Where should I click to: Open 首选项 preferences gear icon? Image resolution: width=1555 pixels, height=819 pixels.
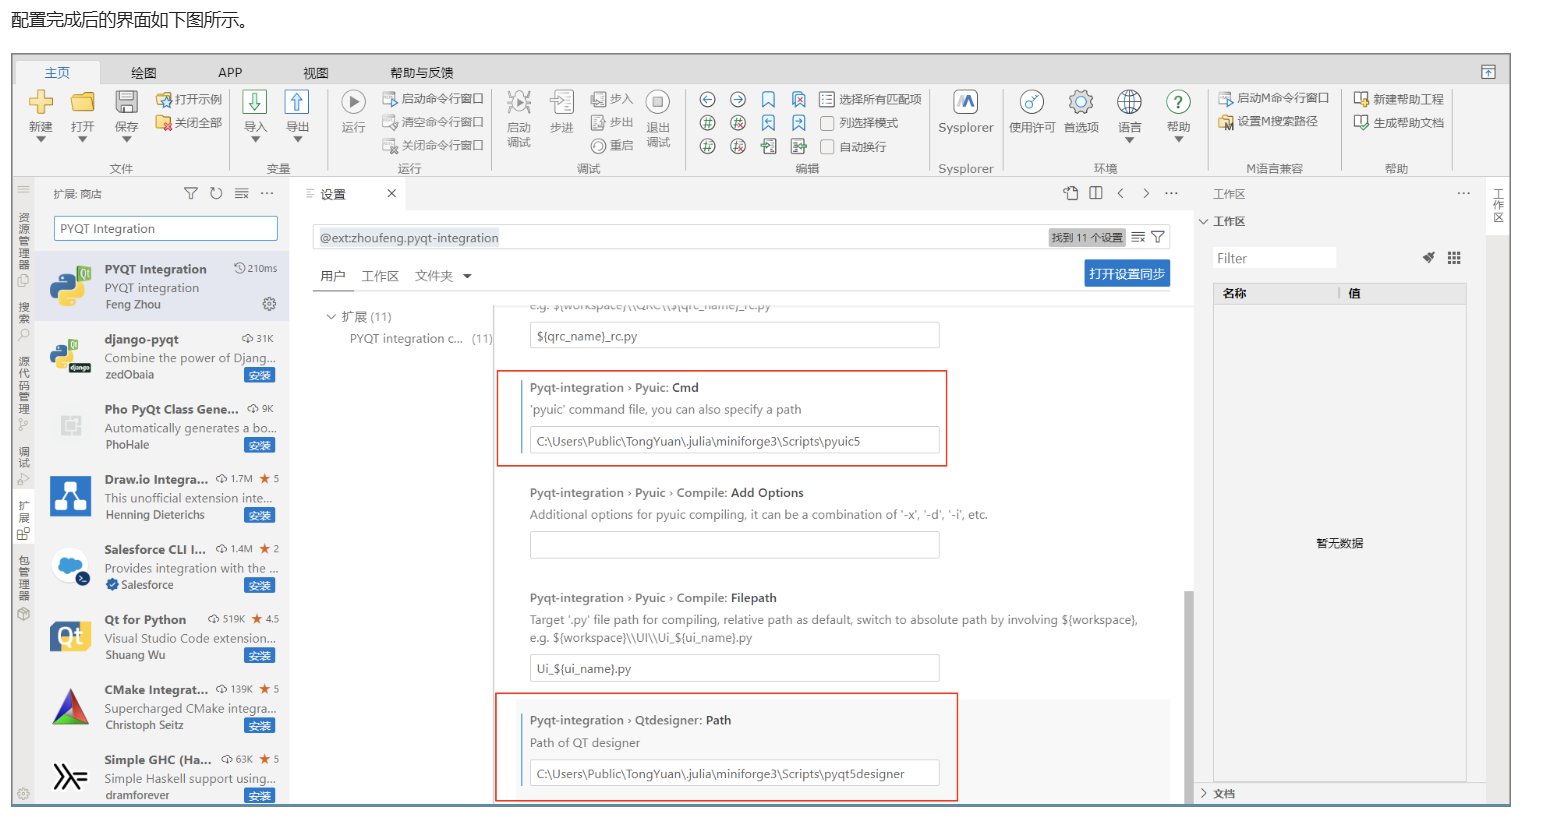1081,102
